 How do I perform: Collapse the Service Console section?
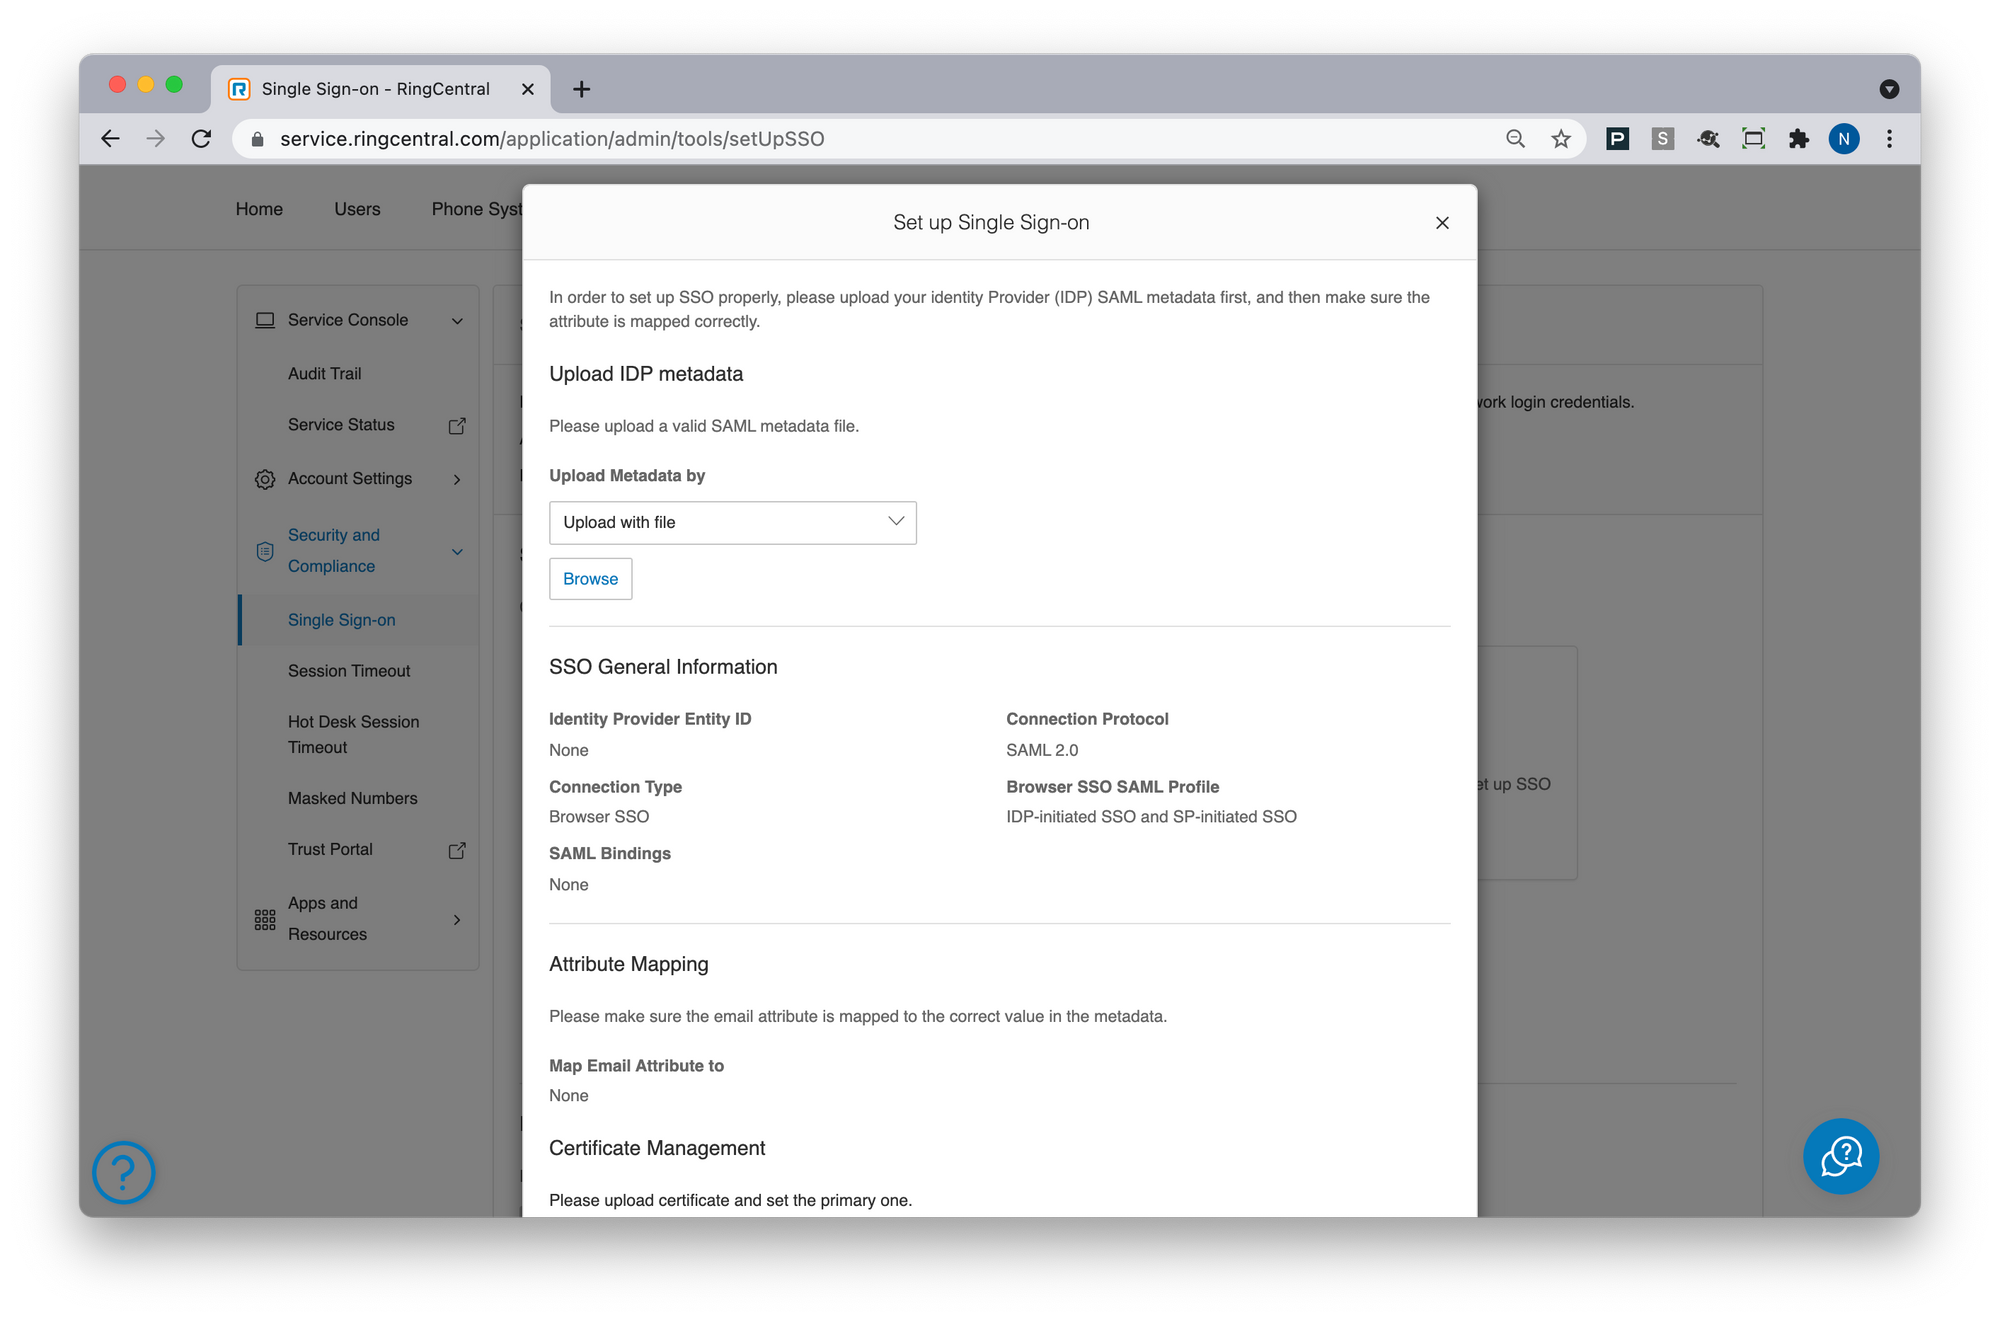click(x=457, y=321)
